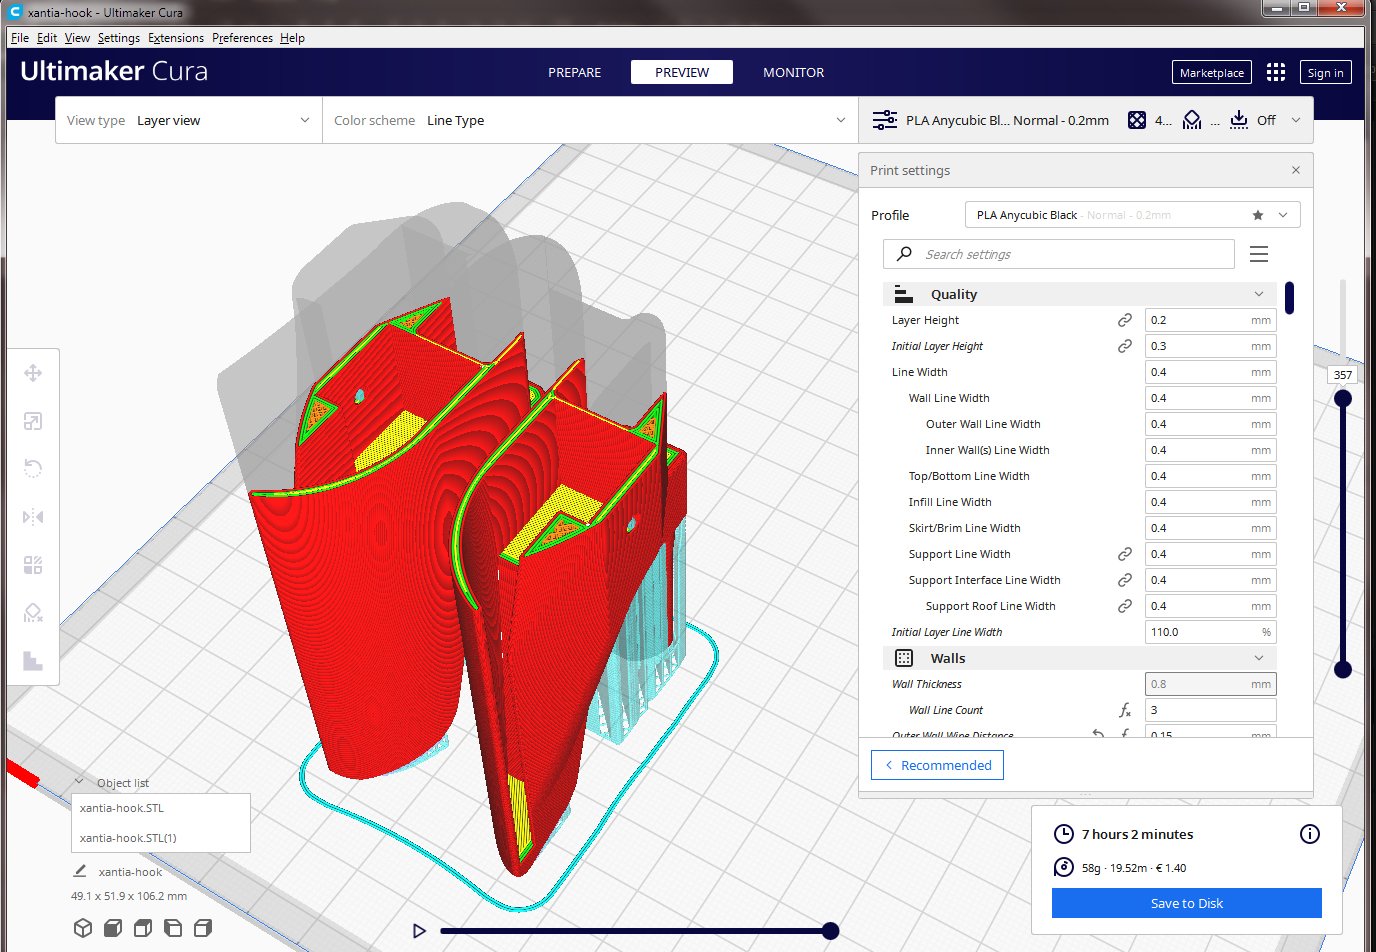This screenshot has width=1376, height=952.
Task: Open the apps grid icon near Marketplace
Action: pyautogui.click(x=1275, y=72)
